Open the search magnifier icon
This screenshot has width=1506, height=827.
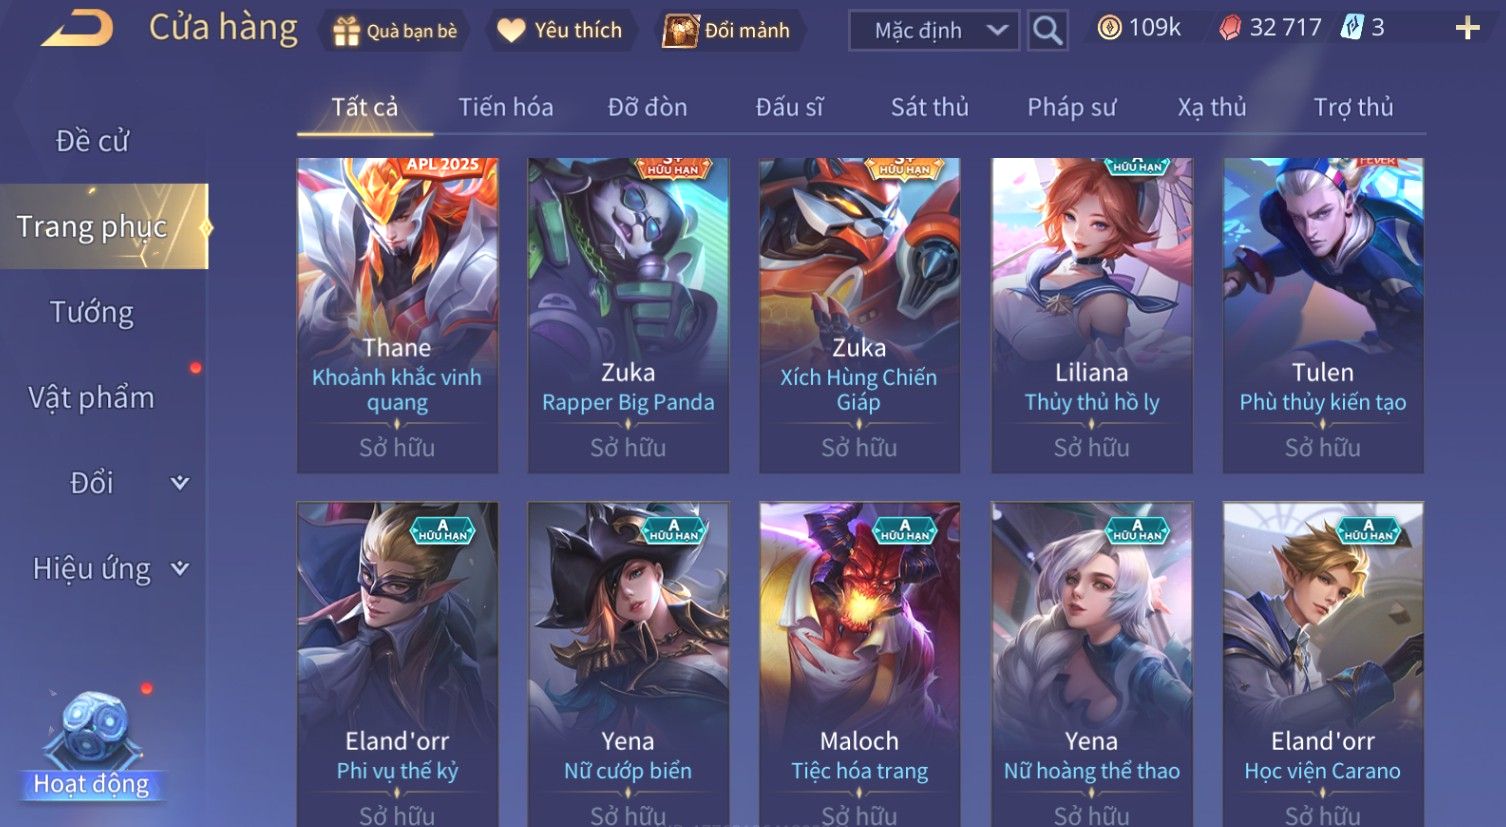pos(1047,31)
